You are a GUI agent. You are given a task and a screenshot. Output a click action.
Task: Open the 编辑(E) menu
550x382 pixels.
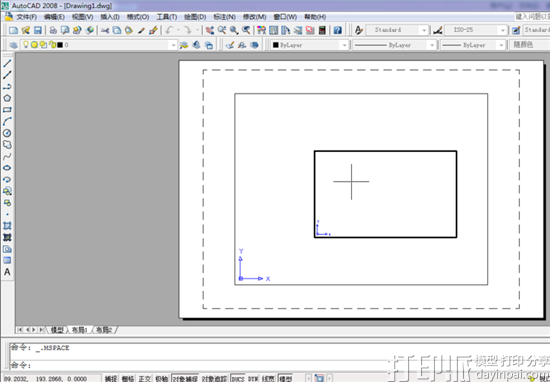click(x=54, y=17)
